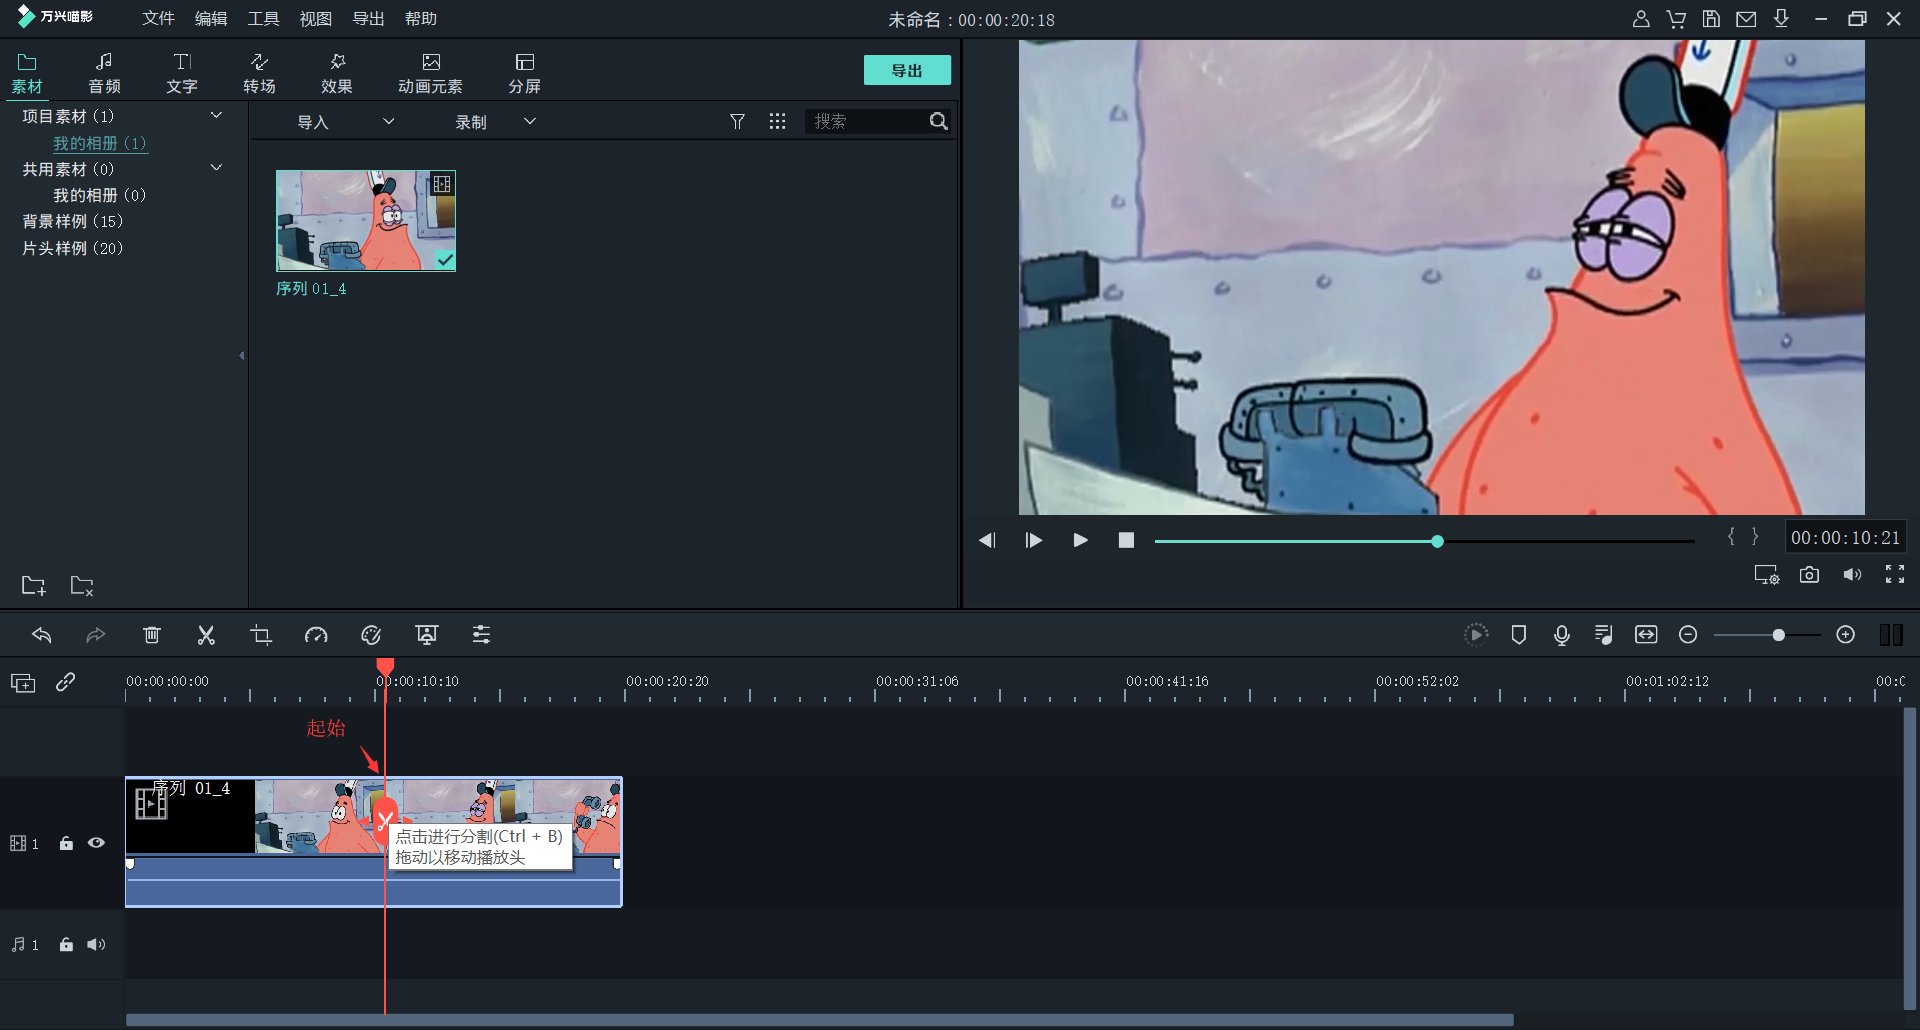Click the voiceover microphone icon
The image size is (1920, 1030).
tap(1561, 635)
